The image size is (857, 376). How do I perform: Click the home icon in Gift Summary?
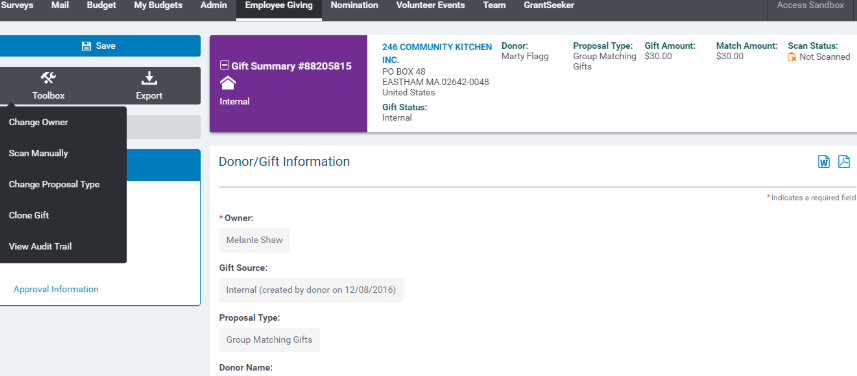227,84
